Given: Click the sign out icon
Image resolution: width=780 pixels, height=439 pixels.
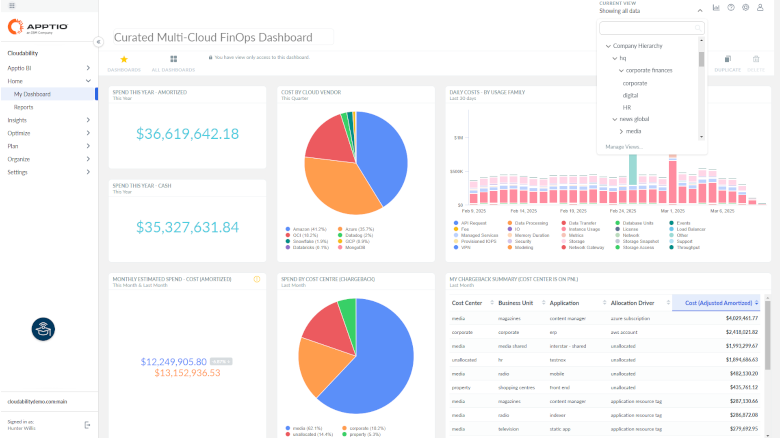Looking at the screenshot, I should 87,425.
